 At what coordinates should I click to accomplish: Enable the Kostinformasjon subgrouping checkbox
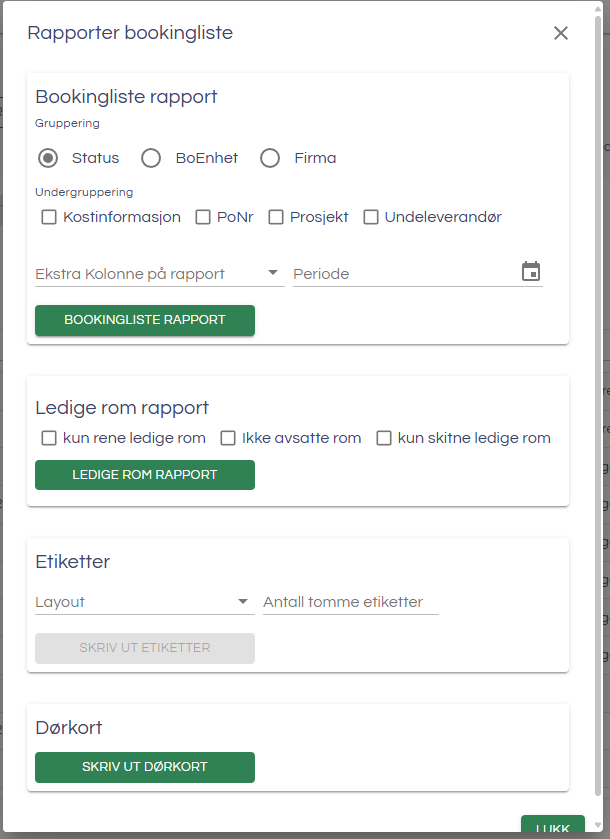pyautogui.click(x=49, y=217)
